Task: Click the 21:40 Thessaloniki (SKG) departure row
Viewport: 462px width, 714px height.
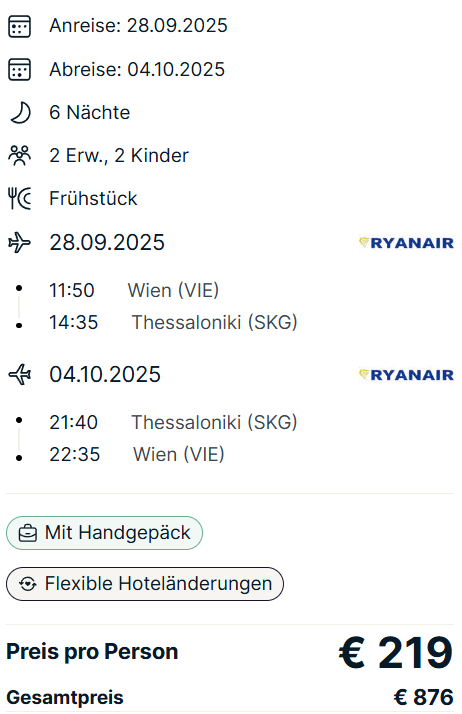Action: 173,422
